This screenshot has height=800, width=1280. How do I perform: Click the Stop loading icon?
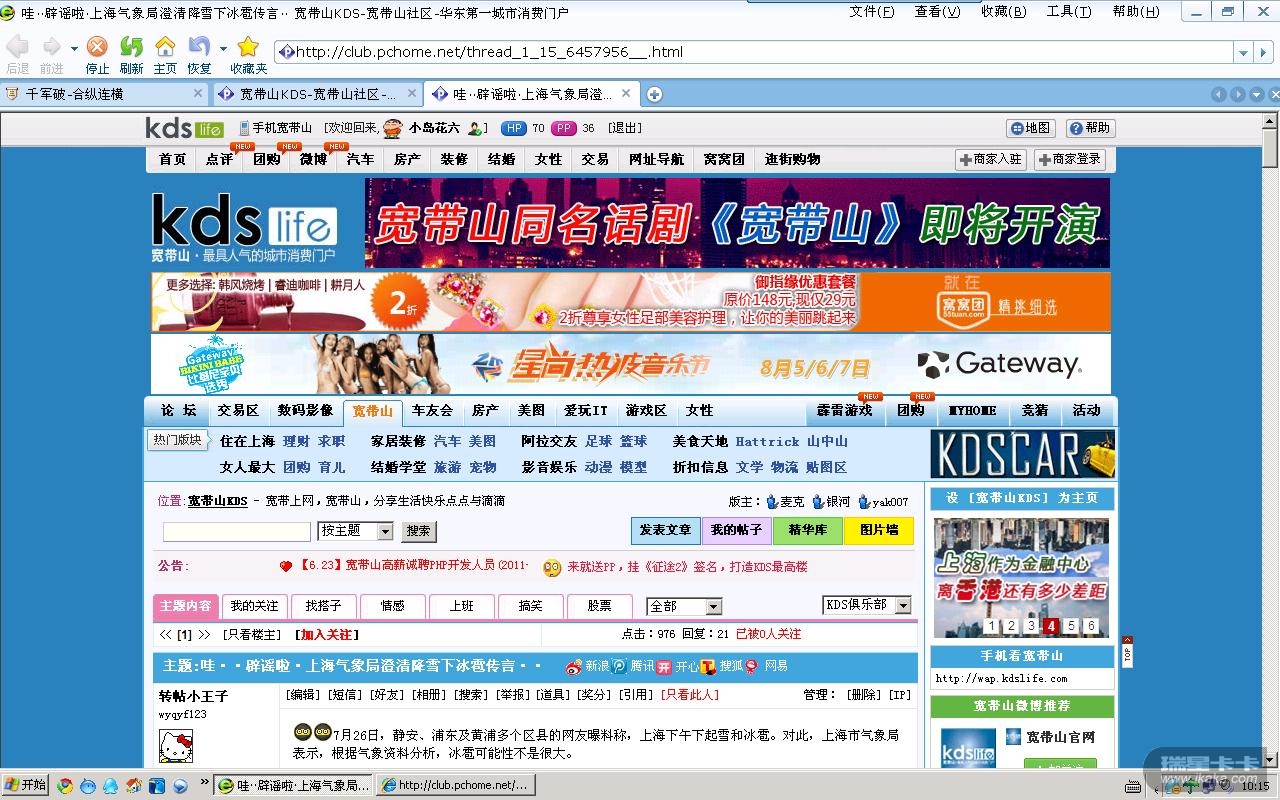tap(97, 47)
